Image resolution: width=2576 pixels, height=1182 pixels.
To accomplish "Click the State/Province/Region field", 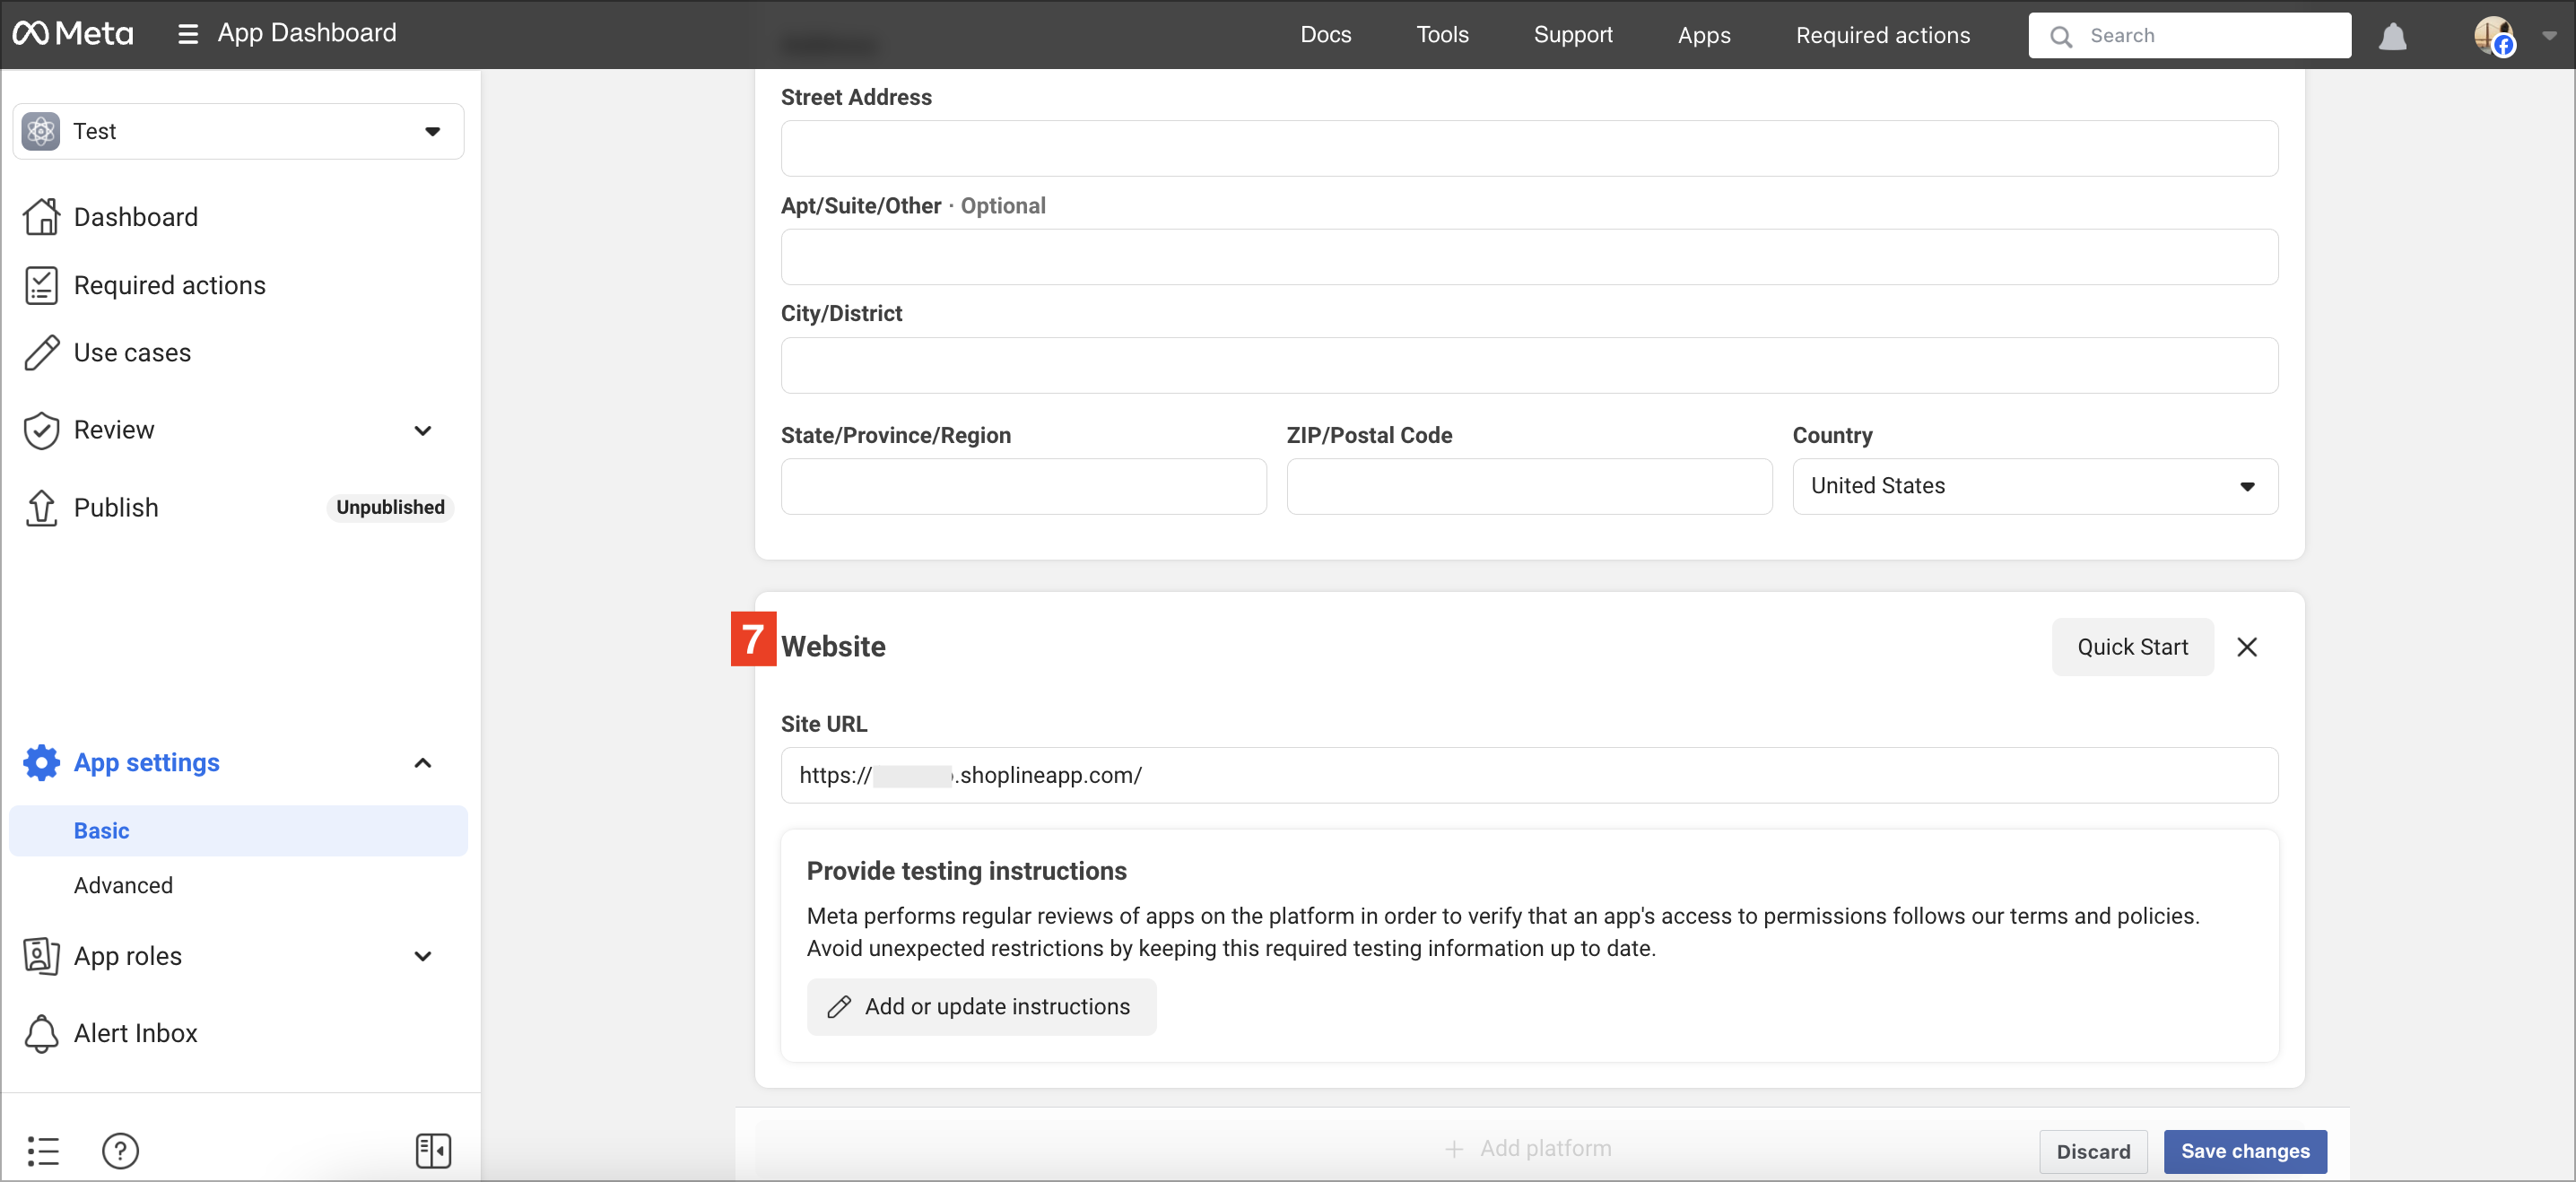I will 1023,486.
